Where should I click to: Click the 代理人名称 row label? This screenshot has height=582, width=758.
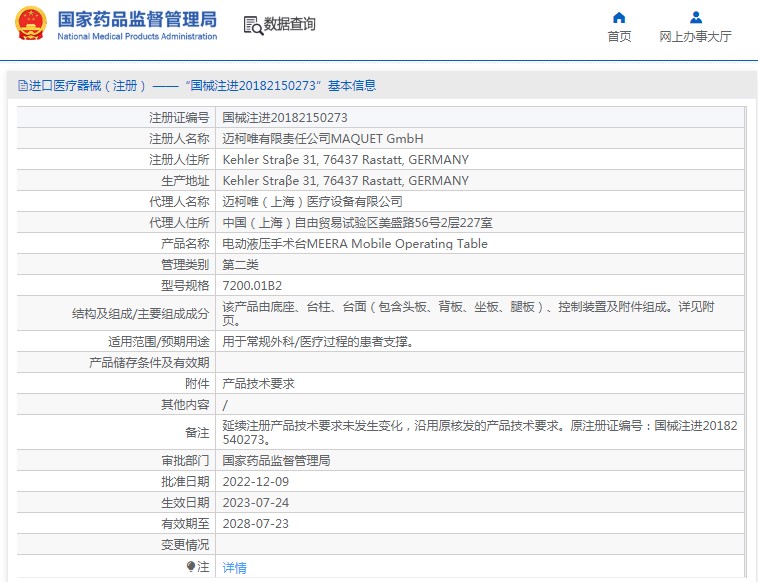pos(179,202)
